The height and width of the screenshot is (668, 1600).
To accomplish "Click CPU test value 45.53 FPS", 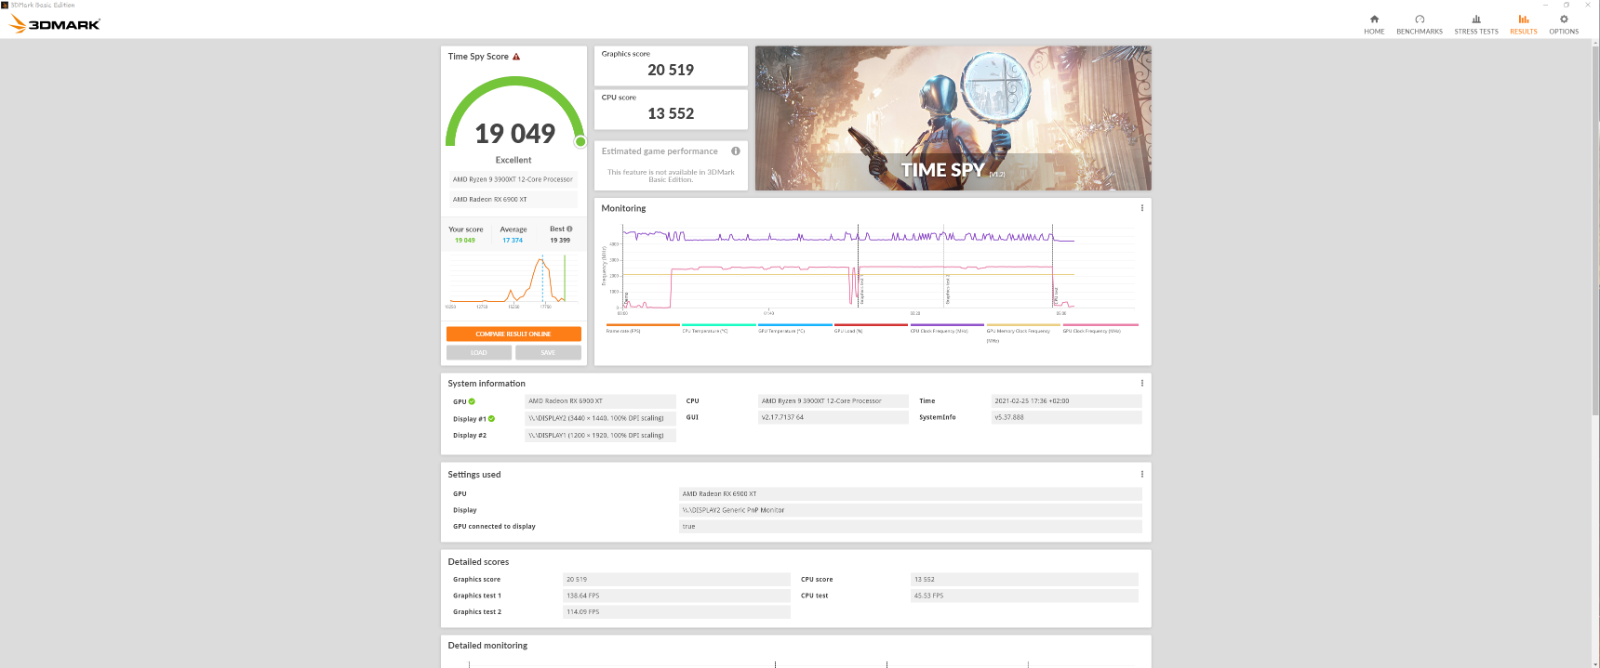I will [x=1024, y=595].
